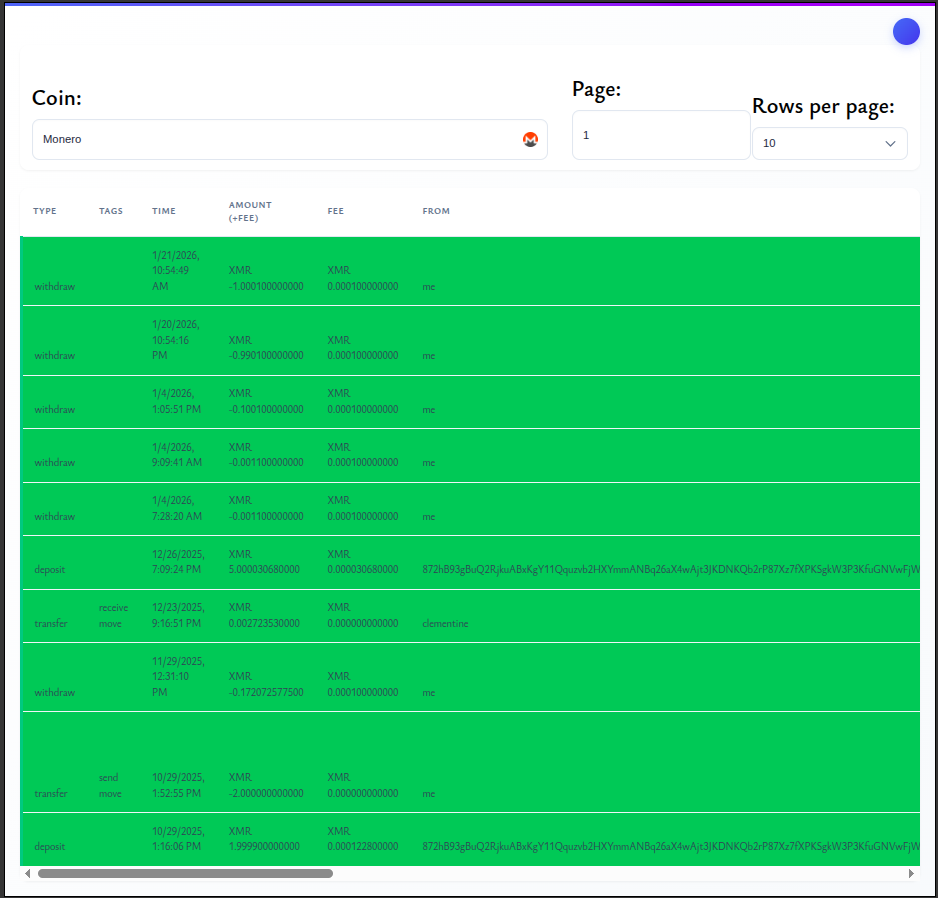This screenshot has width=938, height=898.
Task: Click the Page number input field
Action: [660, 135]
